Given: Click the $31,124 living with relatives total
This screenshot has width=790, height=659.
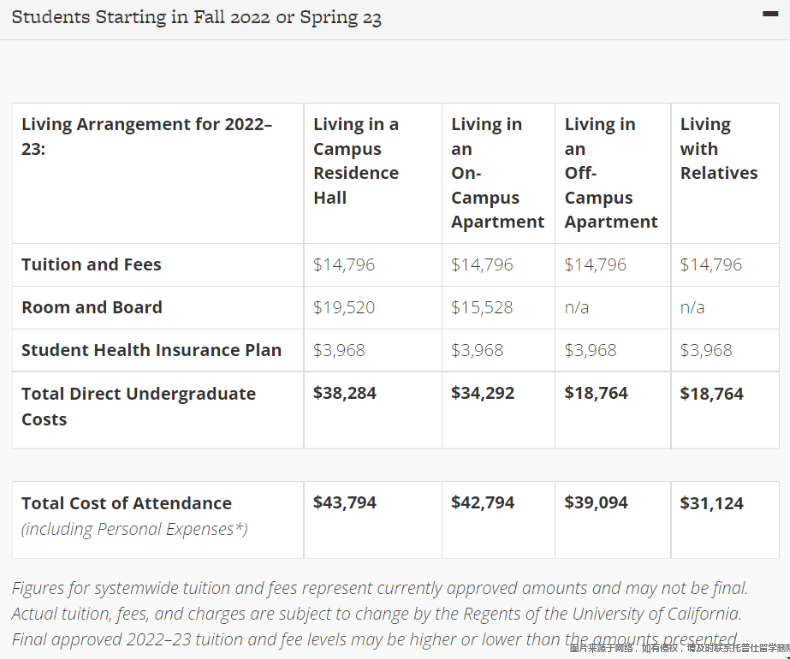Looking at the screenshot, I should pyautogui.click(x=711, y=503).
